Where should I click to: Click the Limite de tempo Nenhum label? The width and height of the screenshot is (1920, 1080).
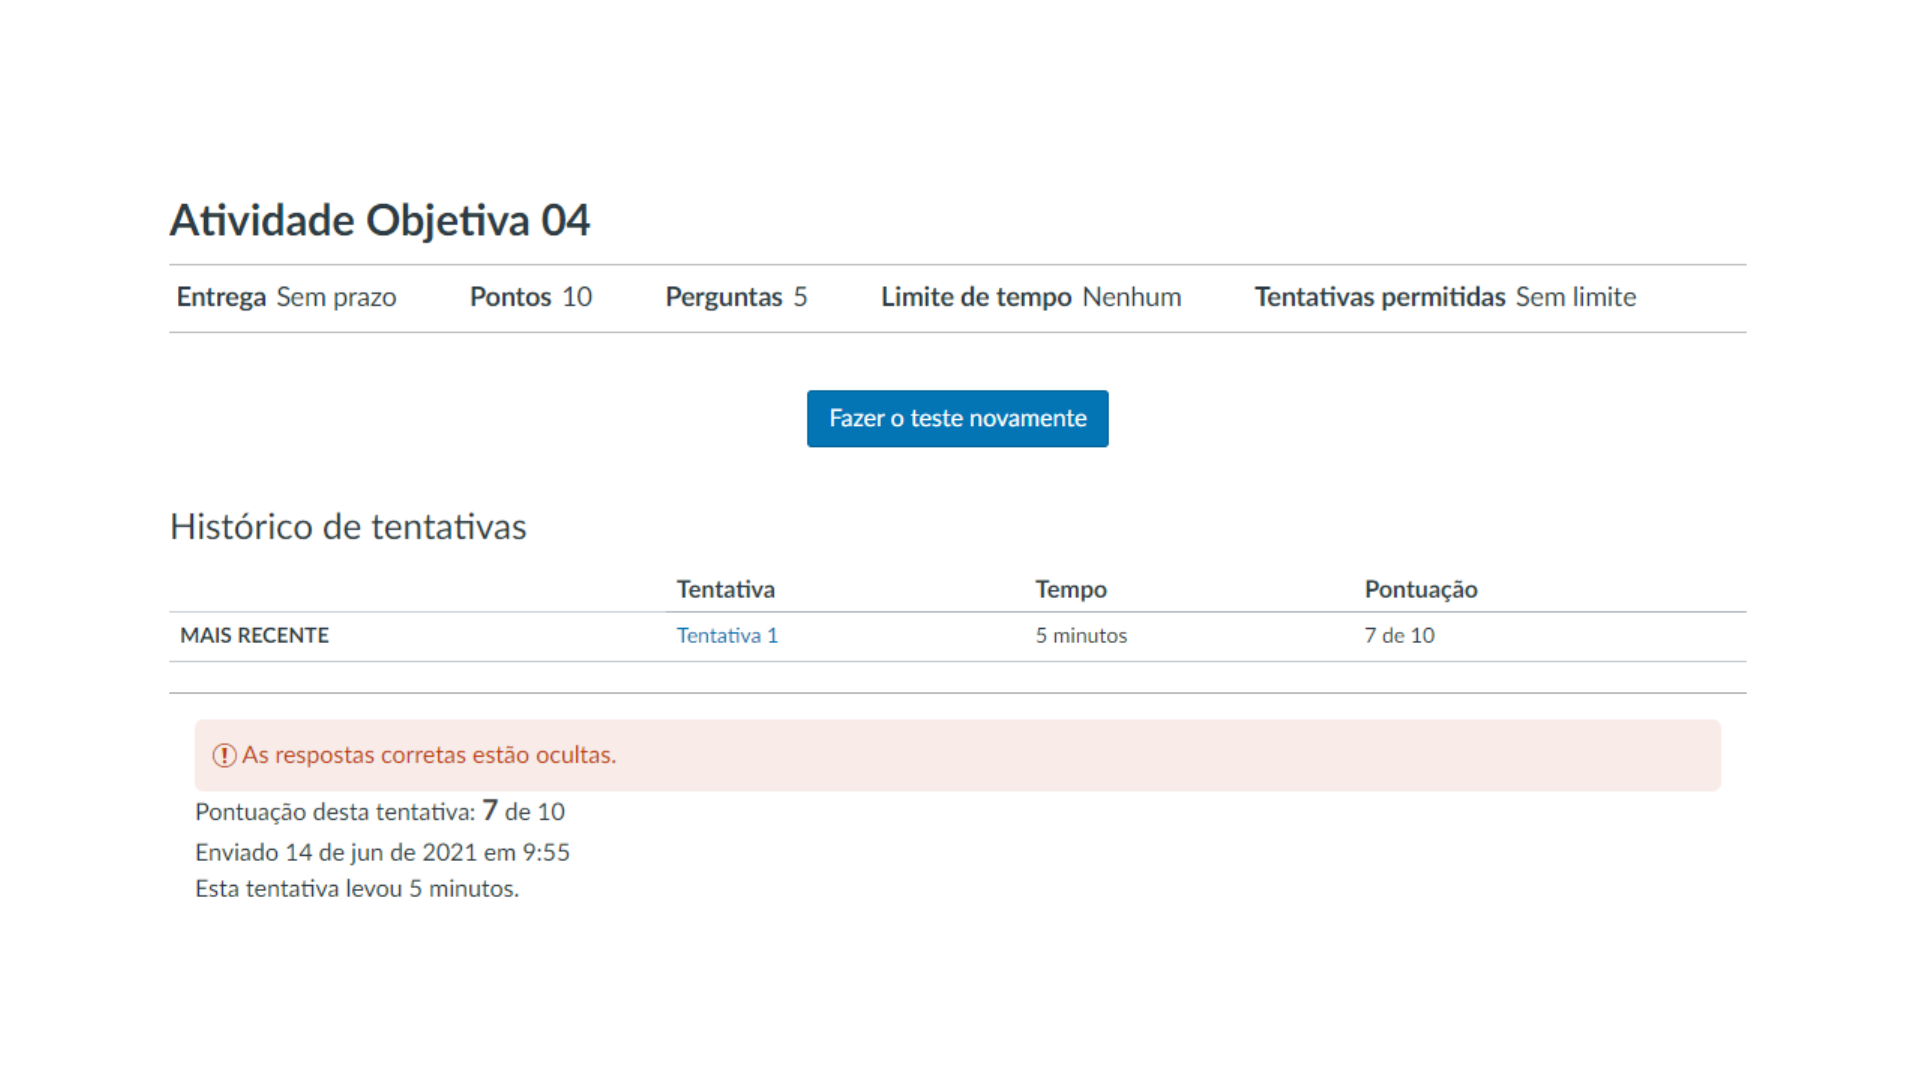click(1031, 296)
